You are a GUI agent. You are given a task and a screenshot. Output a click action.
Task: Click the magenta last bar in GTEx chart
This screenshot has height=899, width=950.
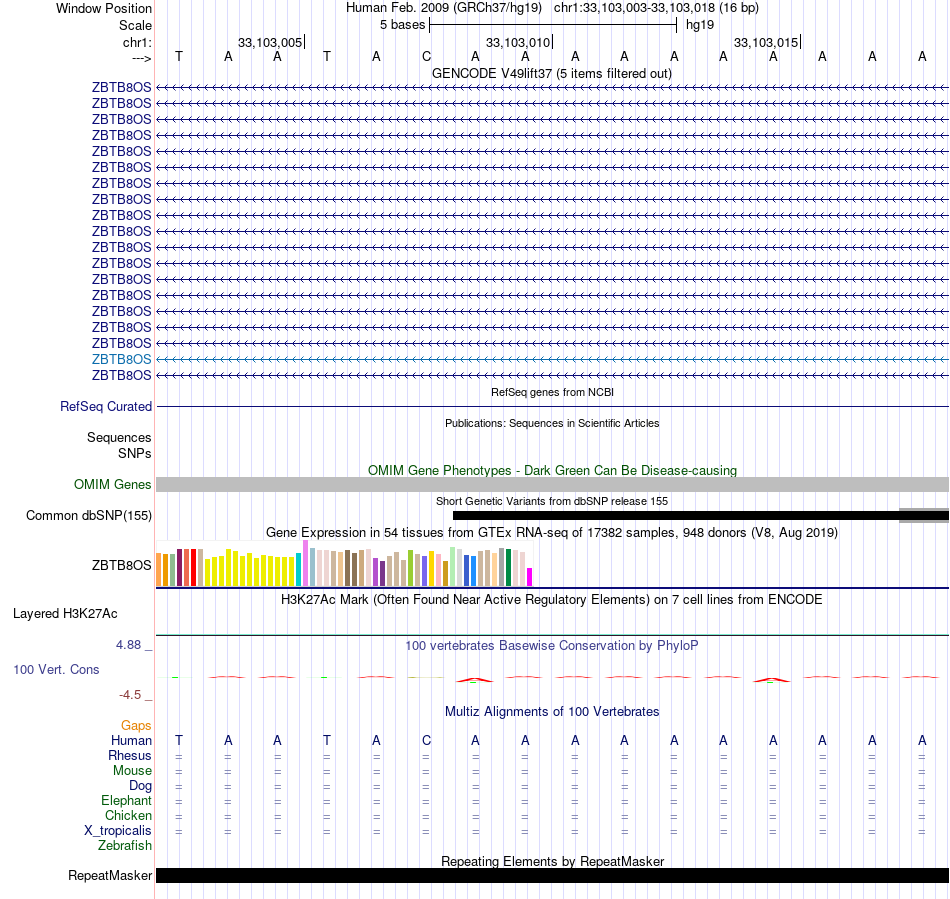[530, 577]
